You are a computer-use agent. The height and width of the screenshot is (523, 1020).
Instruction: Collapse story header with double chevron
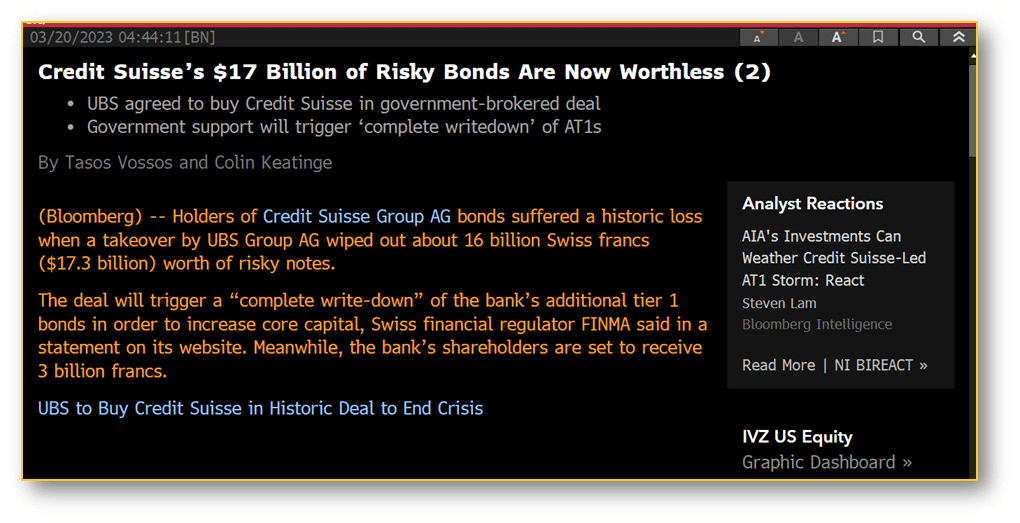958,38
